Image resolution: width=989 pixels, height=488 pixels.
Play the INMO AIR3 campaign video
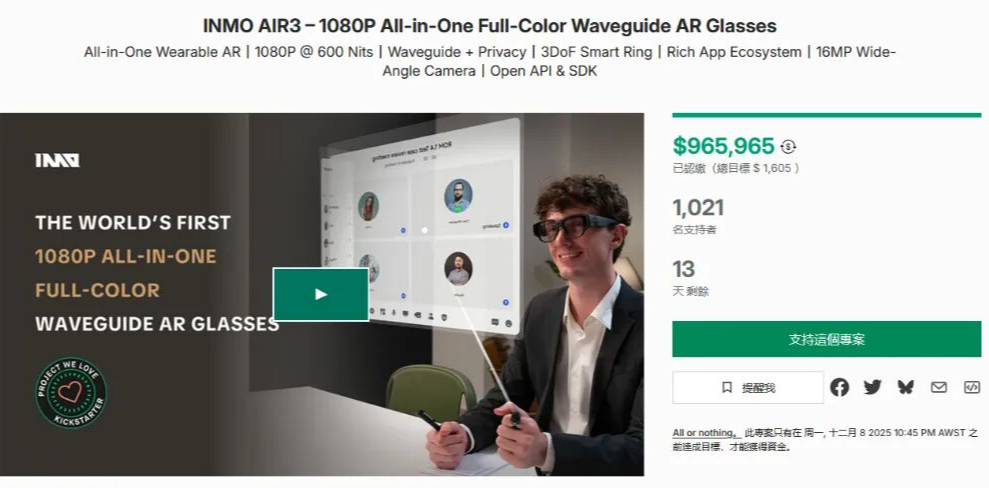tap(320, 294)
